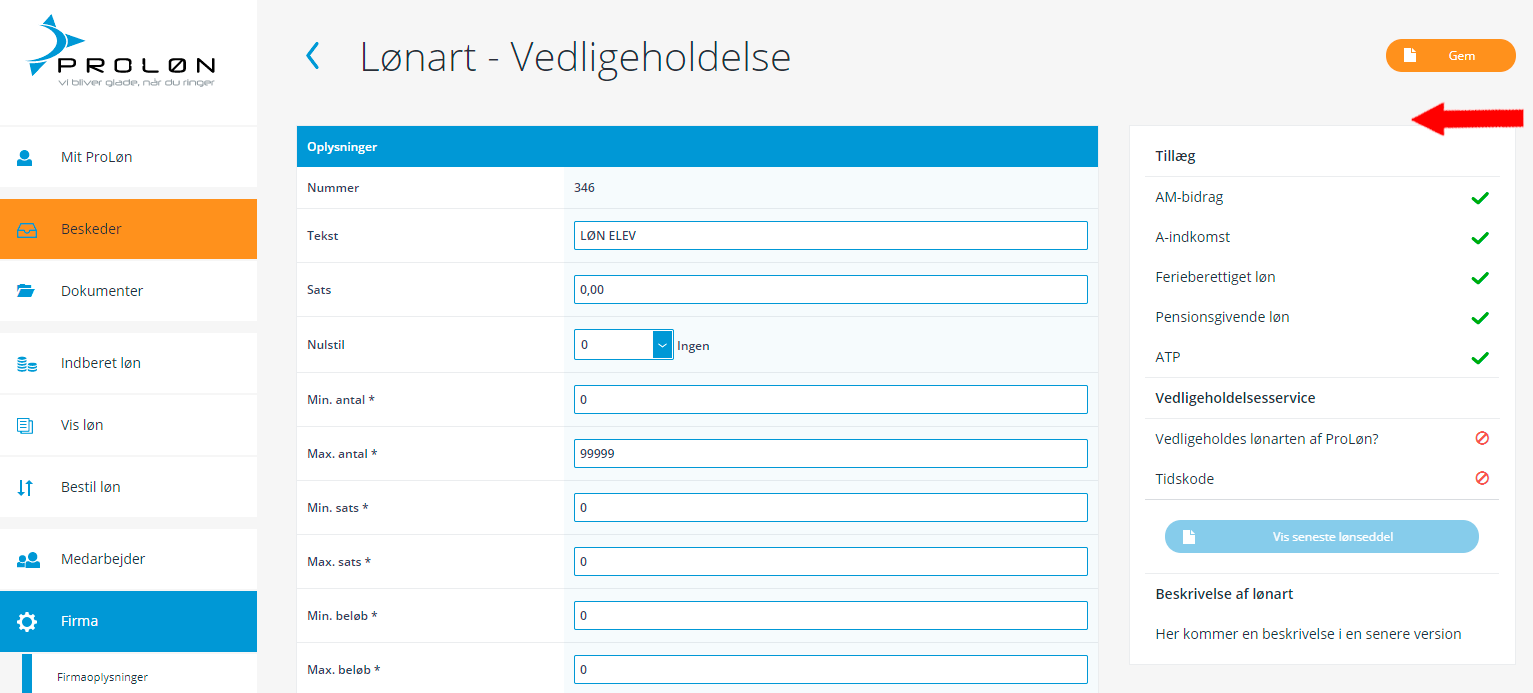Click the Beskeder inbox icon
Screen dimensions: 1533x693
coord(26,229)
